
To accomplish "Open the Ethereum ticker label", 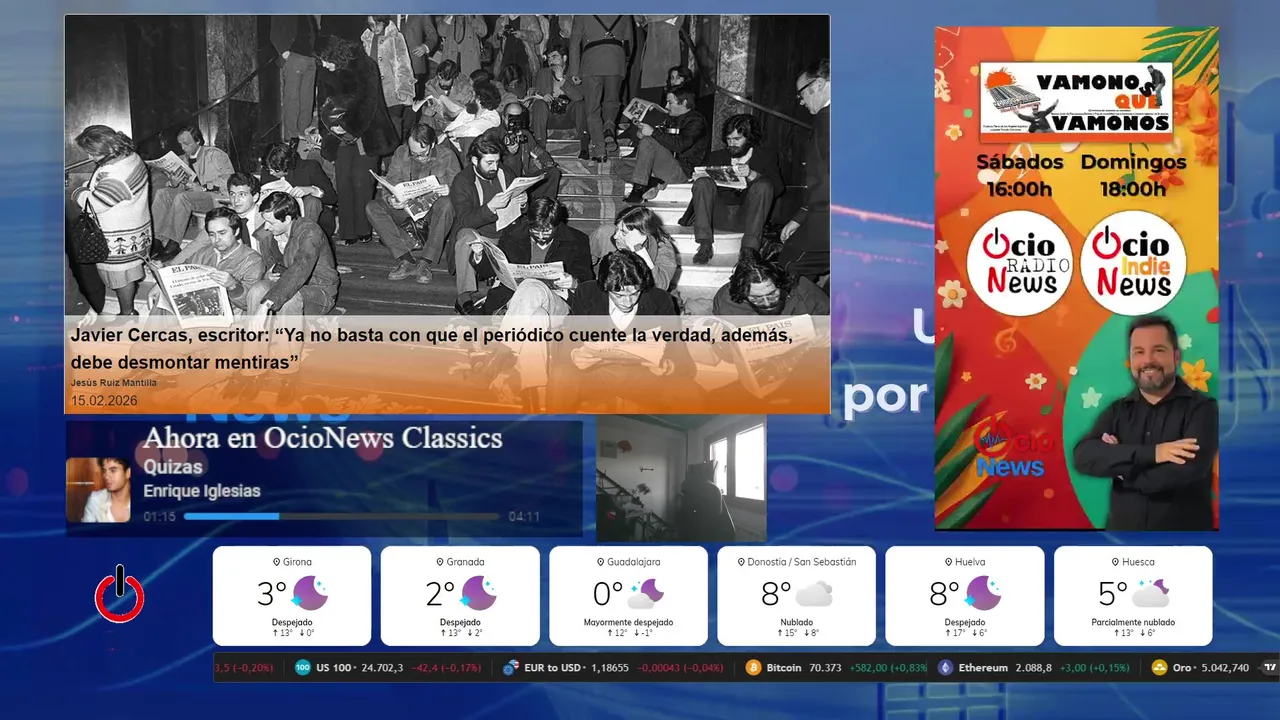I will pyautogui.click(x=983, y=667).
